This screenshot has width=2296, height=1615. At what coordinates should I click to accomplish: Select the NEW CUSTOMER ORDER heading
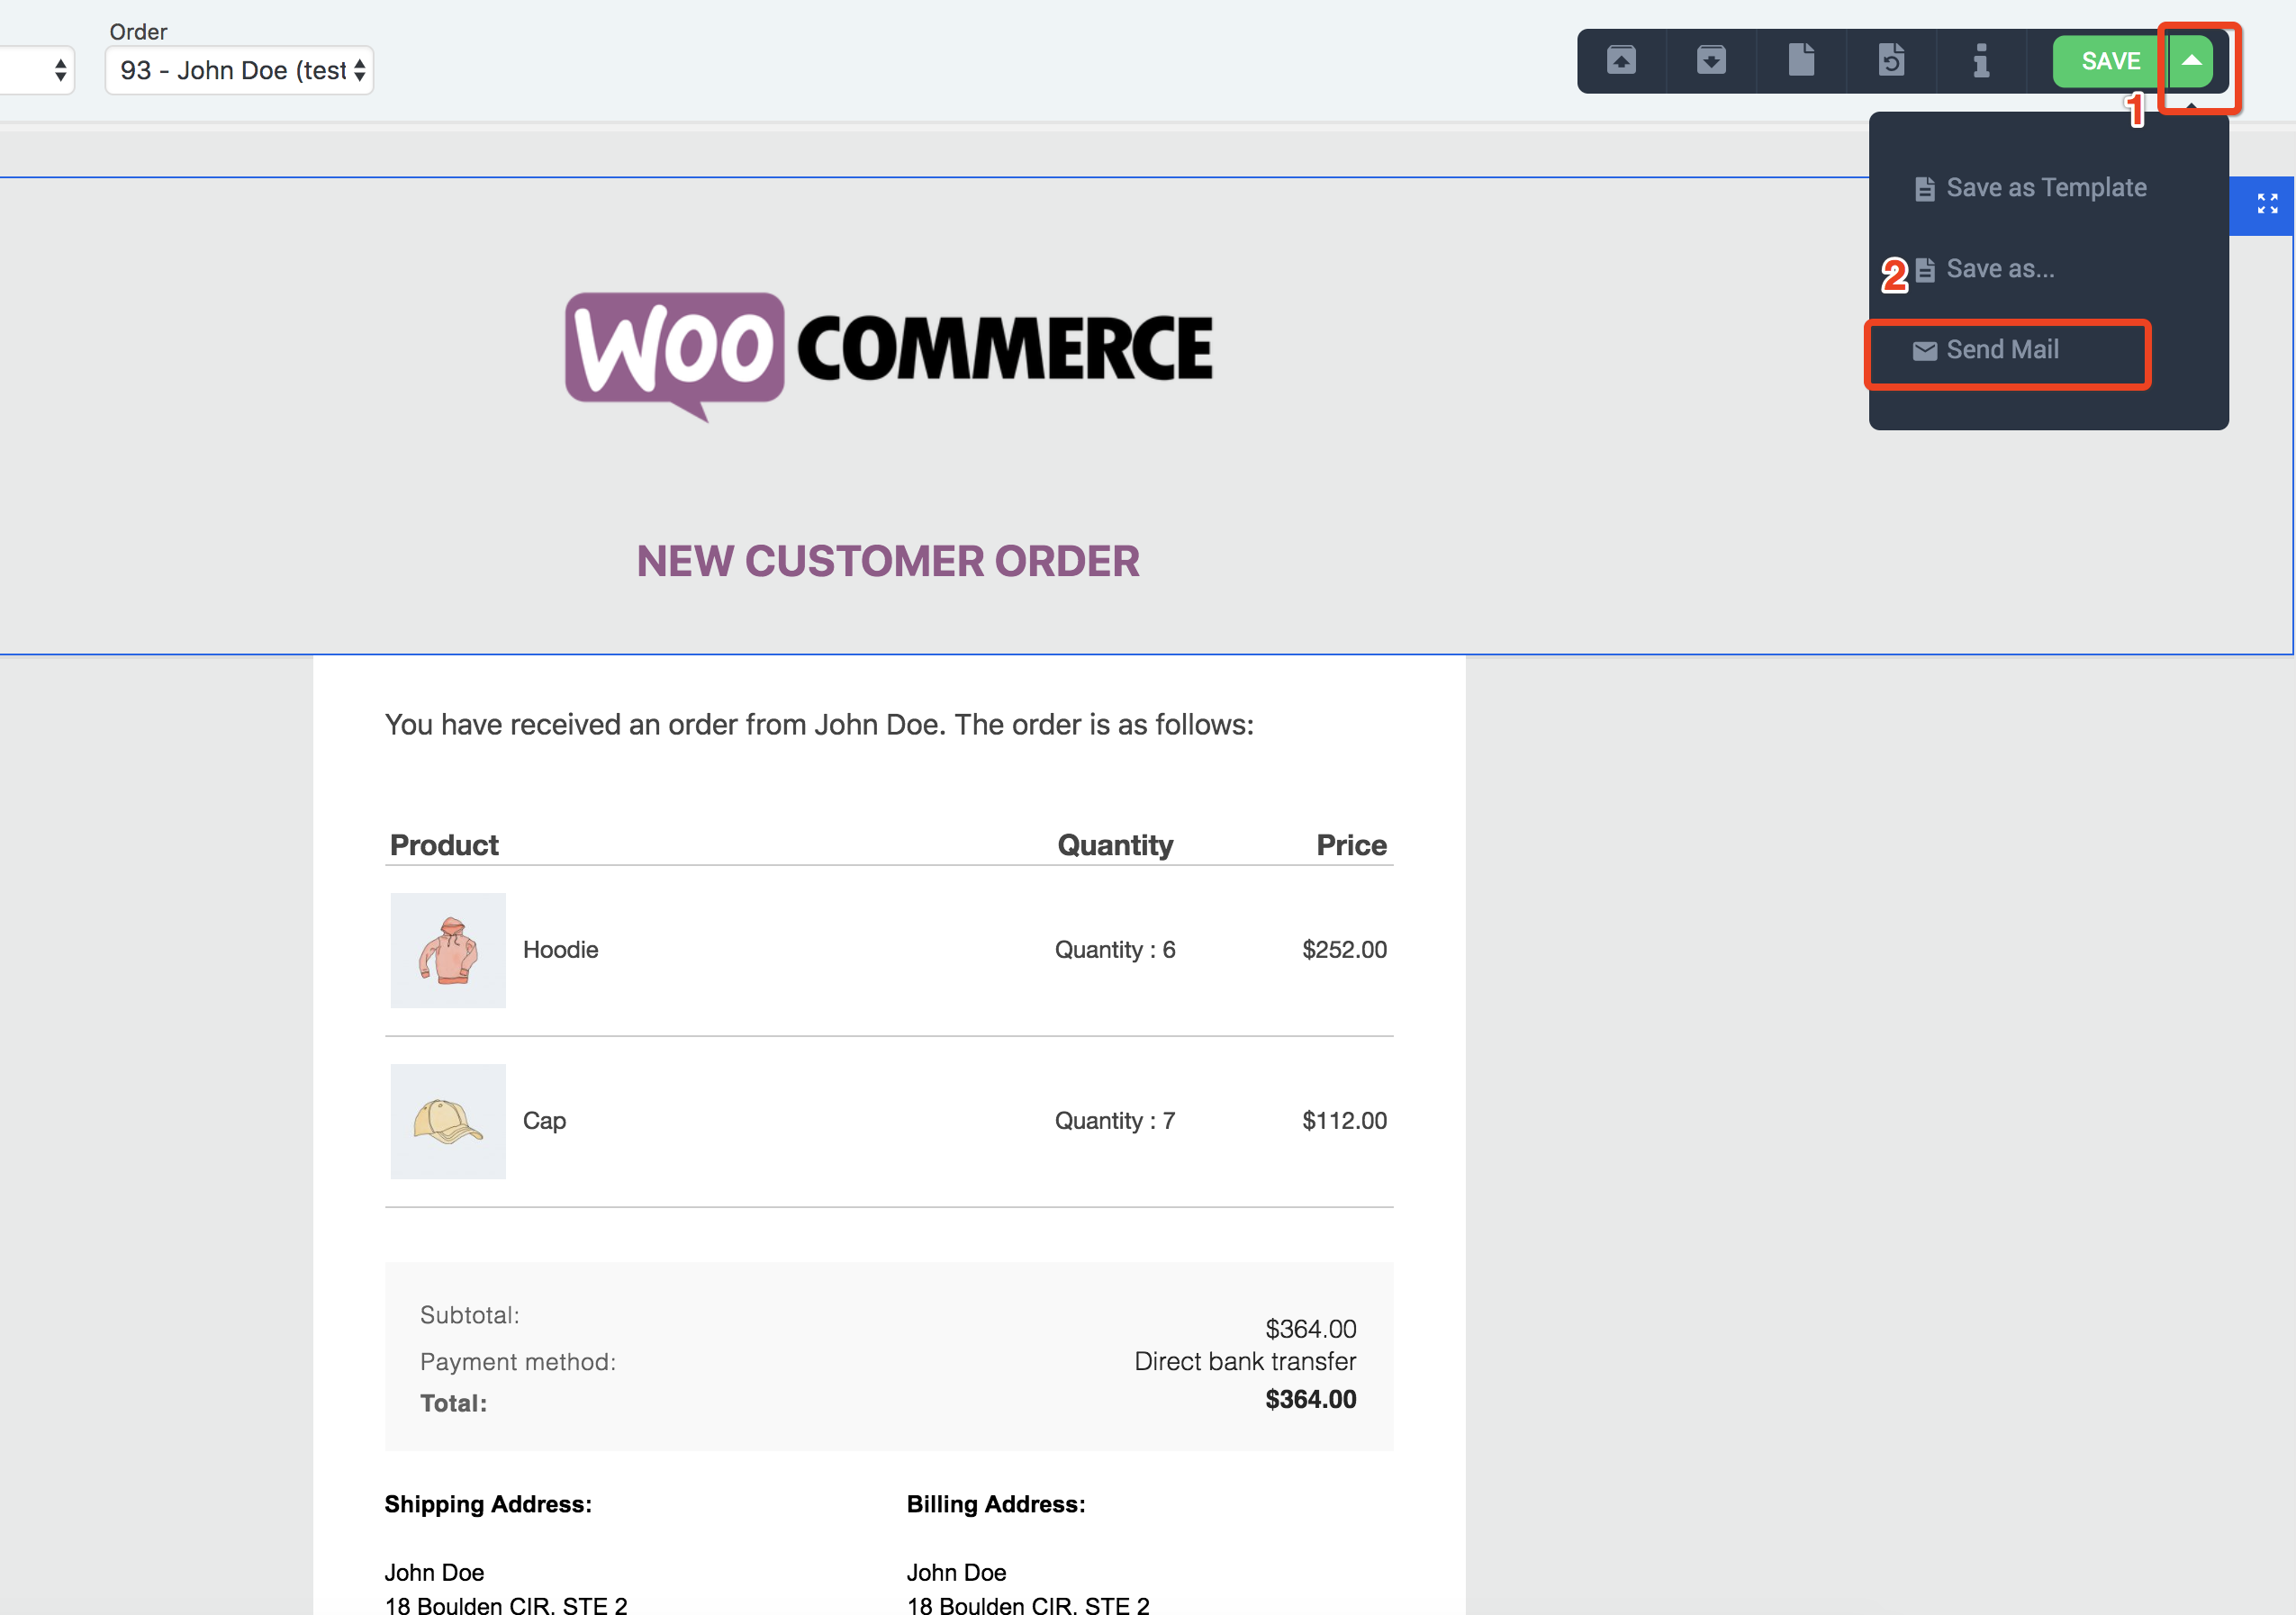pos(888,561)
